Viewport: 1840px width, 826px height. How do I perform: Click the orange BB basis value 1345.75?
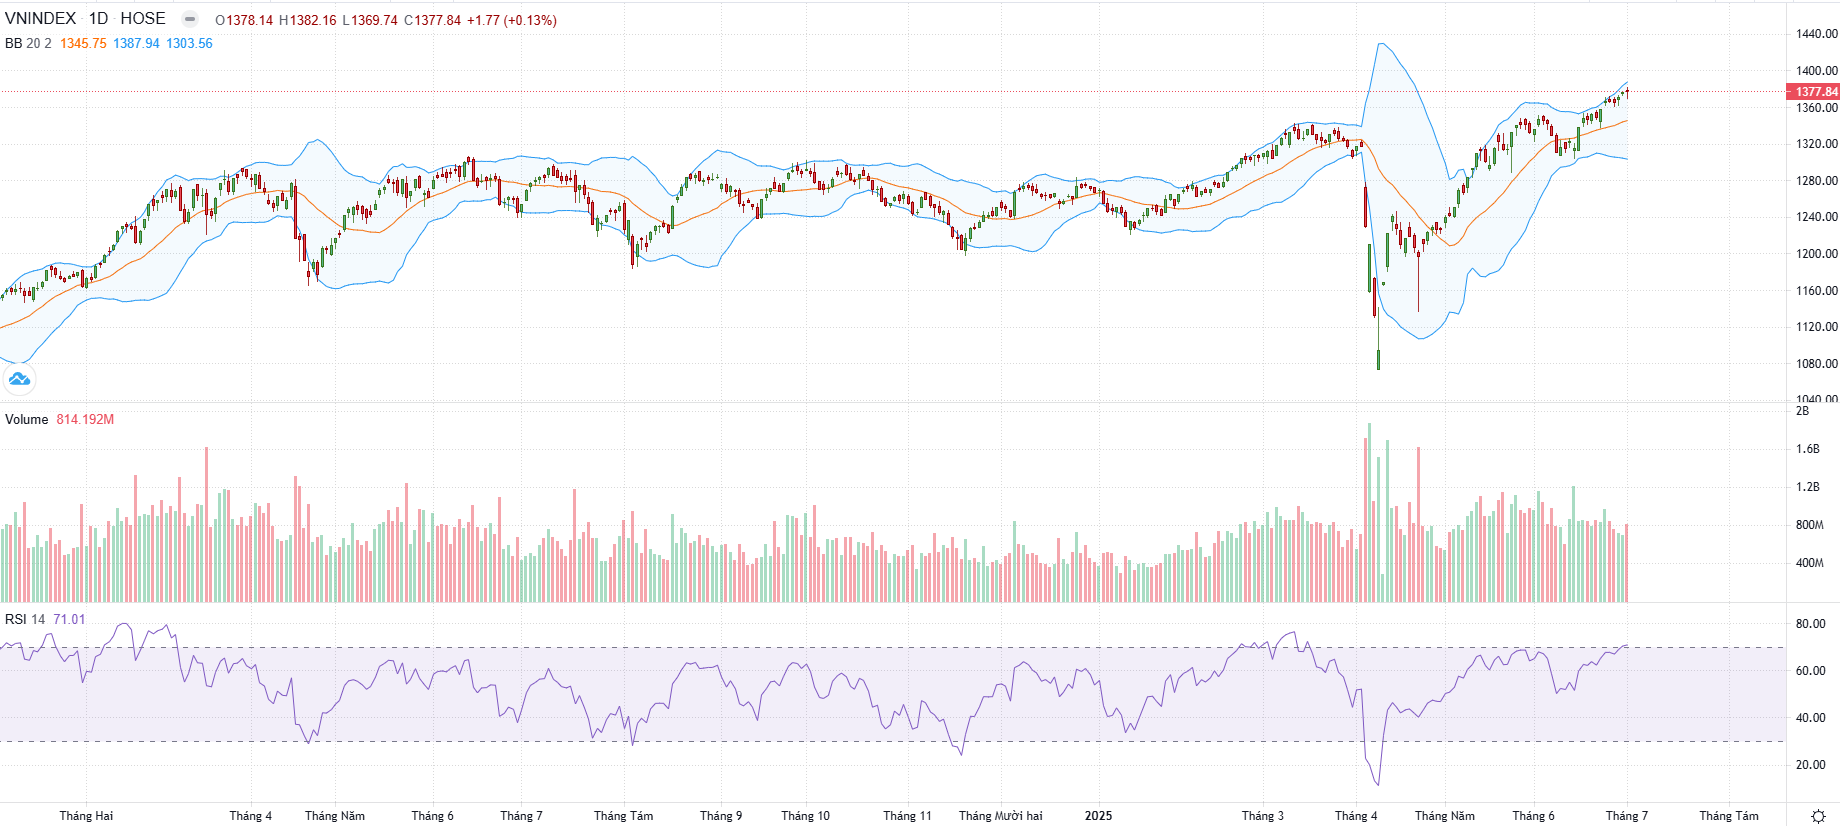pyautogui.click(x=83, y=43)
